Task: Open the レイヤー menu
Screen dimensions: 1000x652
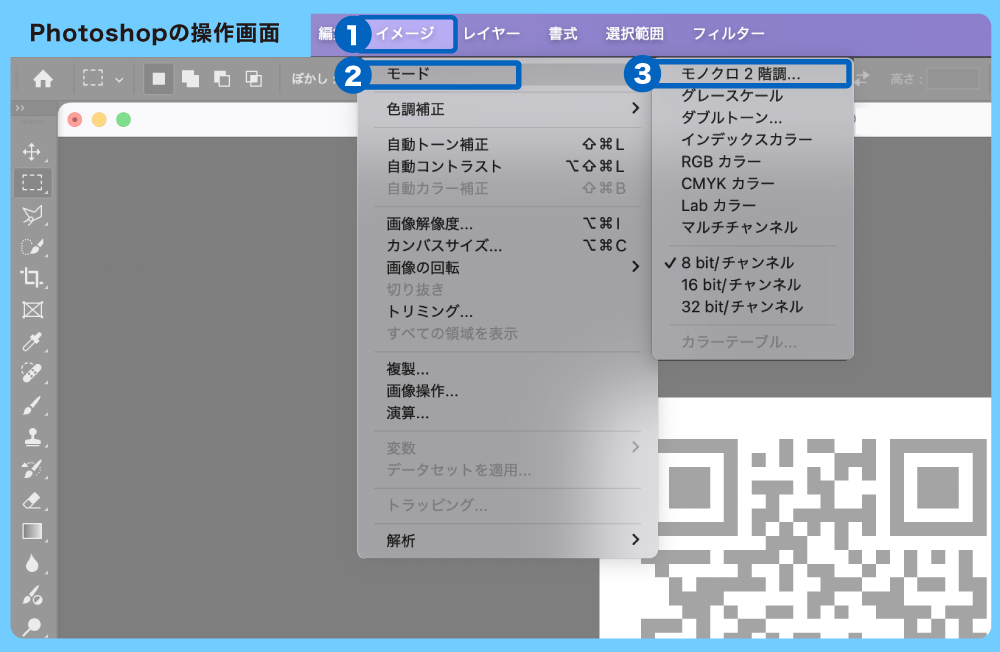Action: [491, 33]
